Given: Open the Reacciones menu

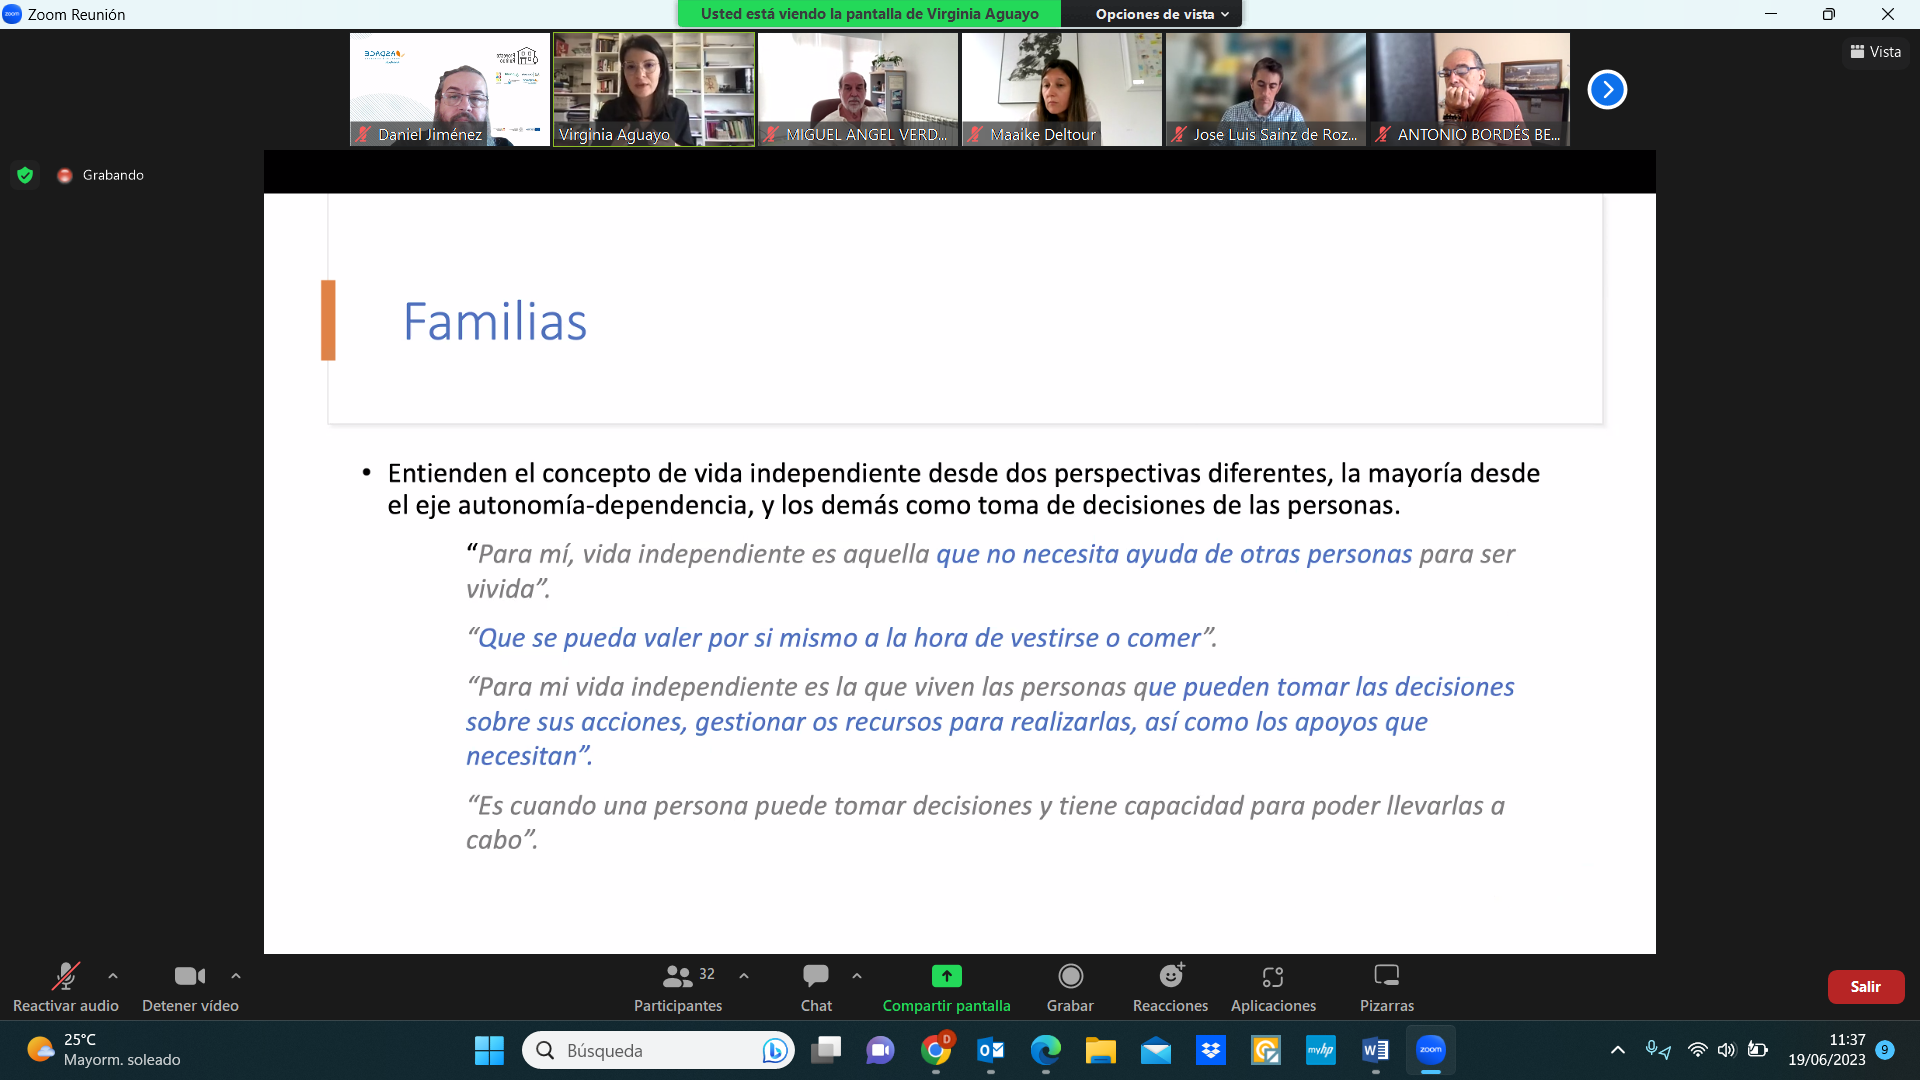Looking at the screenshot, I should pyautogui.click(x=1170, y=987).
